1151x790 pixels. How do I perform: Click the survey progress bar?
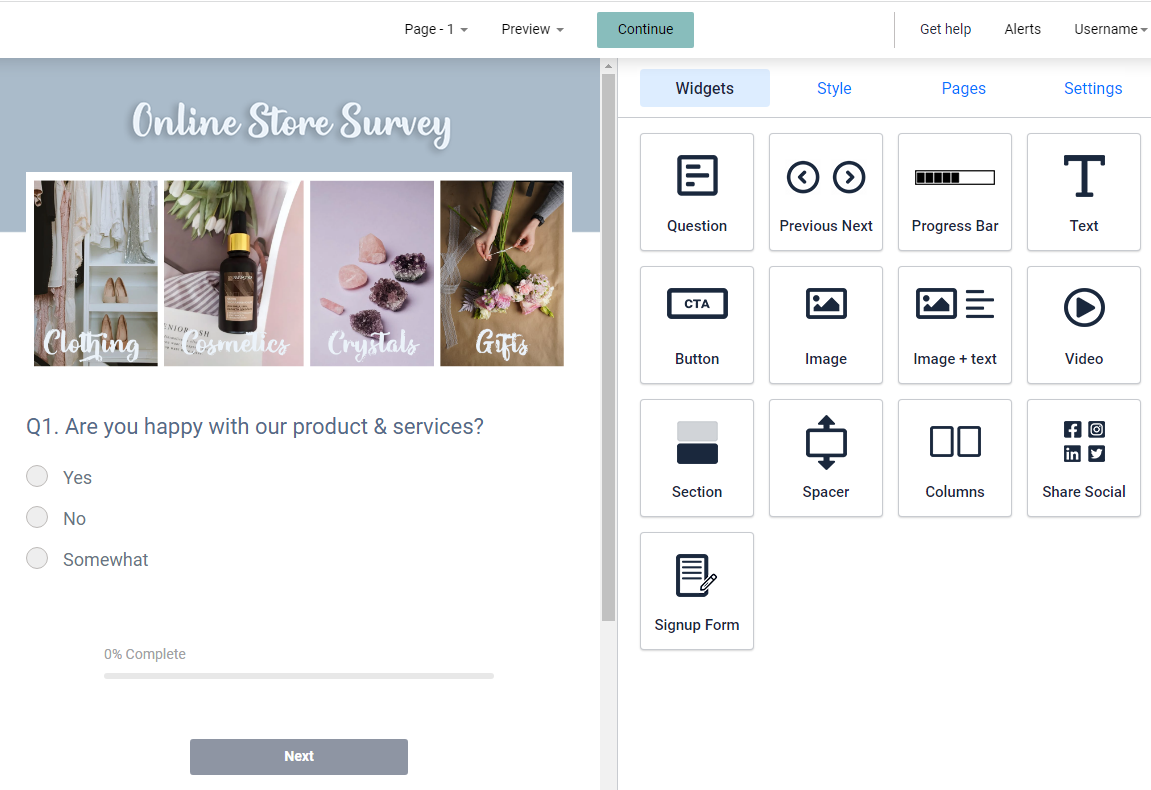tap(299, 675)
